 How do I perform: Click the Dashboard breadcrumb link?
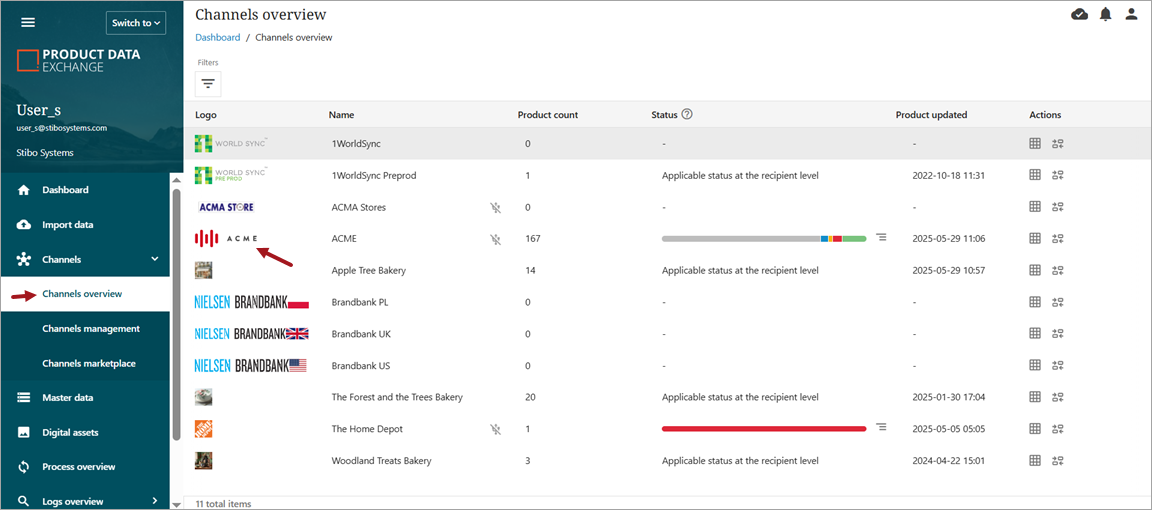point(217,38)
